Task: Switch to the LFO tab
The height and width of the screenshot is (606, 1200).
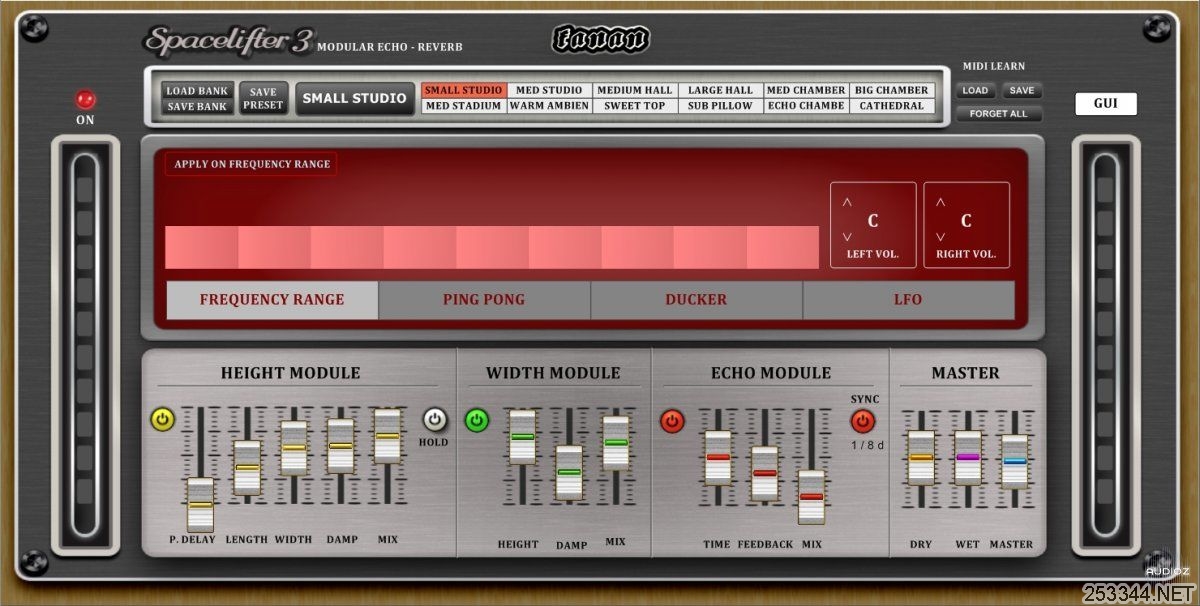Action: click(x=908, y=299)
